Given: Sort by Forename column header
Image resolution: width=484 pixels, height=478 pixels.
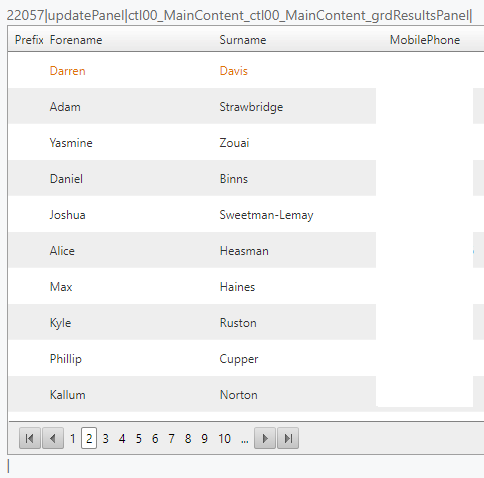Looking at the screenshot, I should tap(76, 40).
